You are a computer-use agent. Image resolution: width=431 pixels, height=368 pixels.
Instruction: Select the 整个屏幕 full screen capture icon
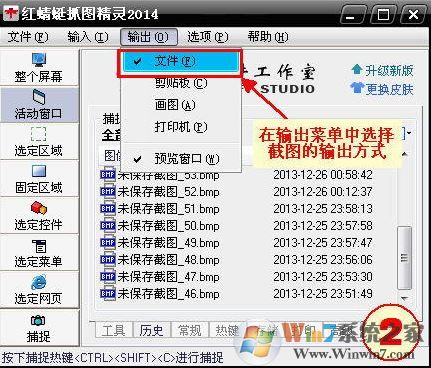pos(39,60)
